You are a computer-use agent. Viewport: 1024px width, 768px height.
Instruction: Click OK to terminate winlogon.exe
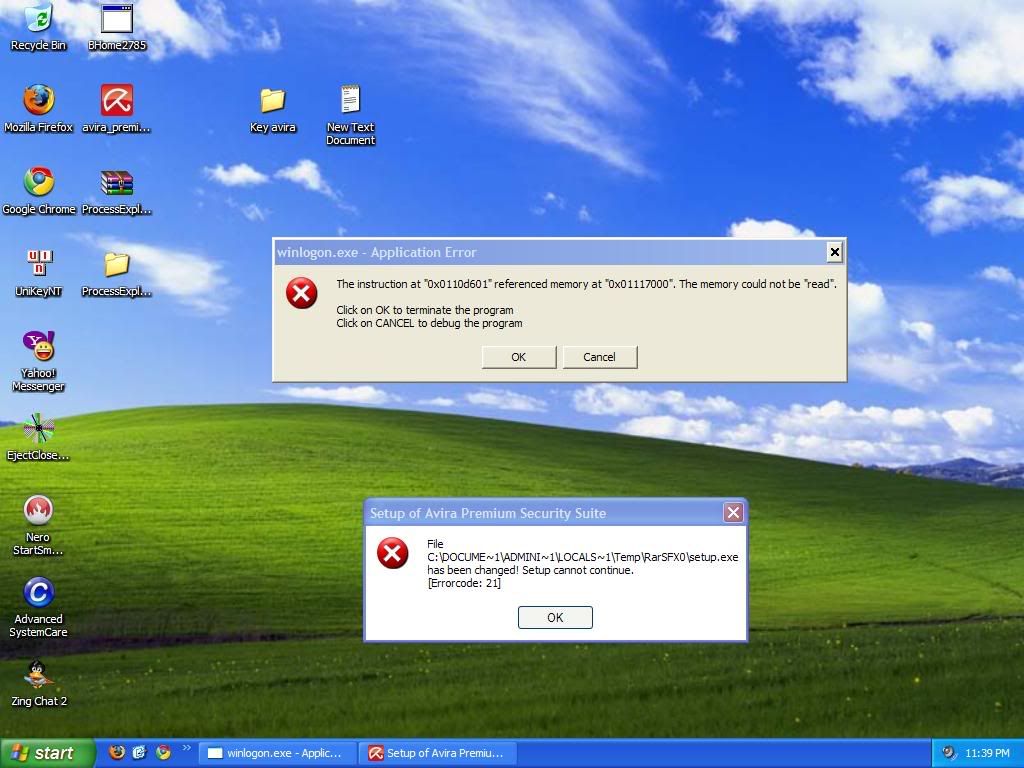pos(519,357)
